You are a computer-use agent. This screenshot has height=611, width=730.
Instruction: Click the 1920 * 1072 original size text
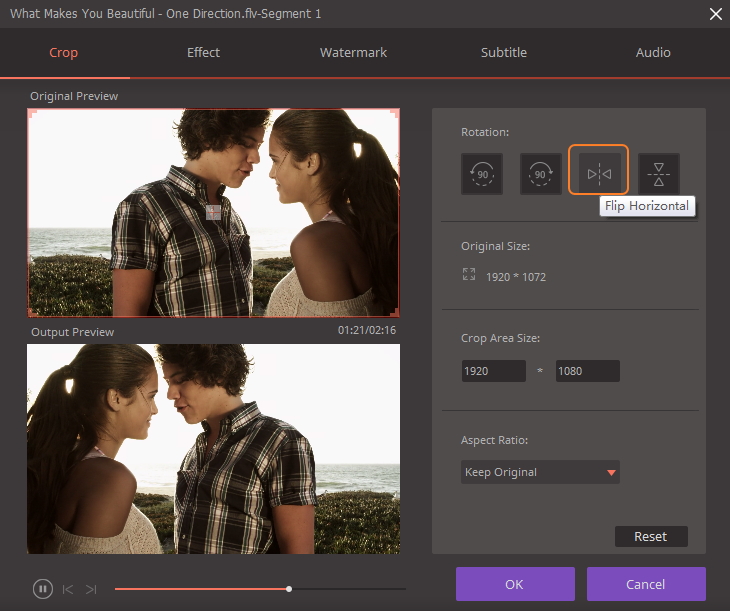pos(516,277)
